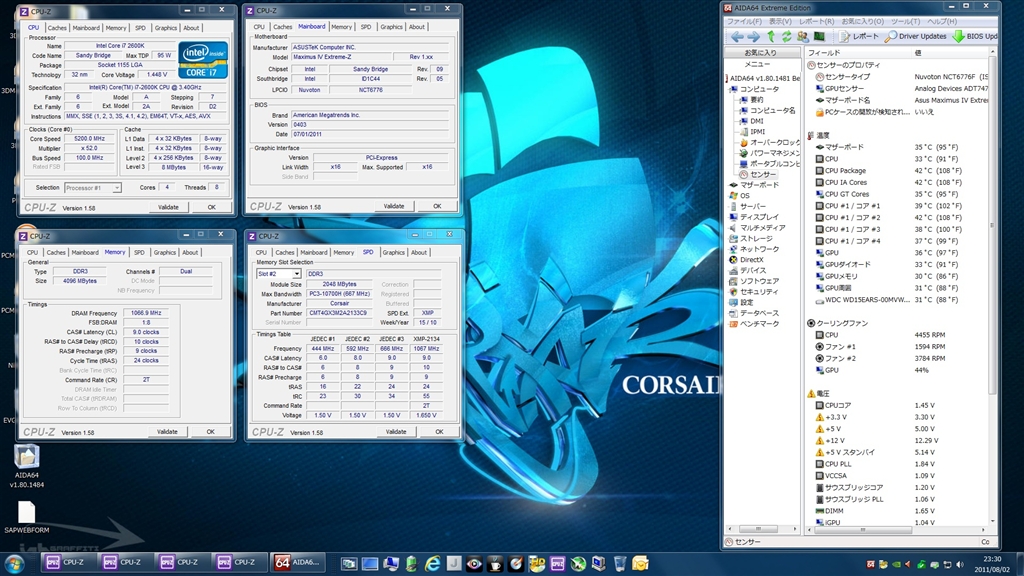The height and width of the screenshot is (576, 1024).
Task: Open Driver Updates in the AIDA64 toolbar
Action: point(913,36)
